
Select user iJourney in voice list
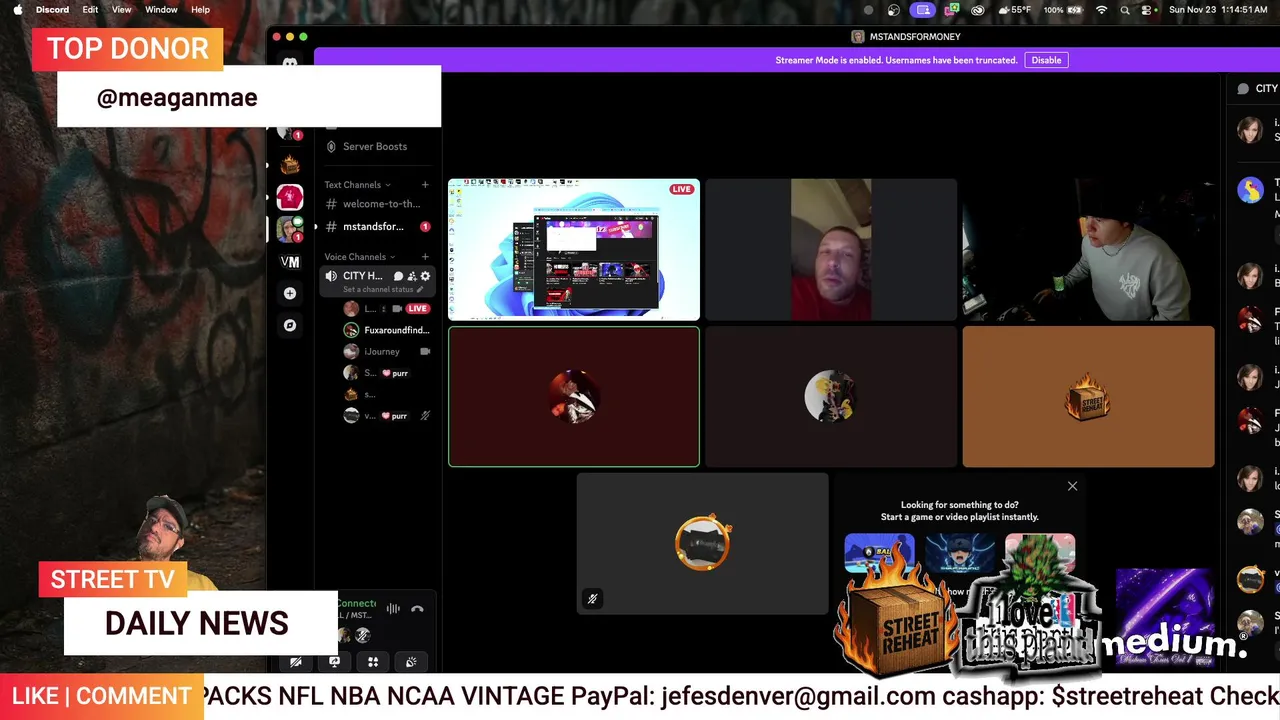(x=387, y=352)
